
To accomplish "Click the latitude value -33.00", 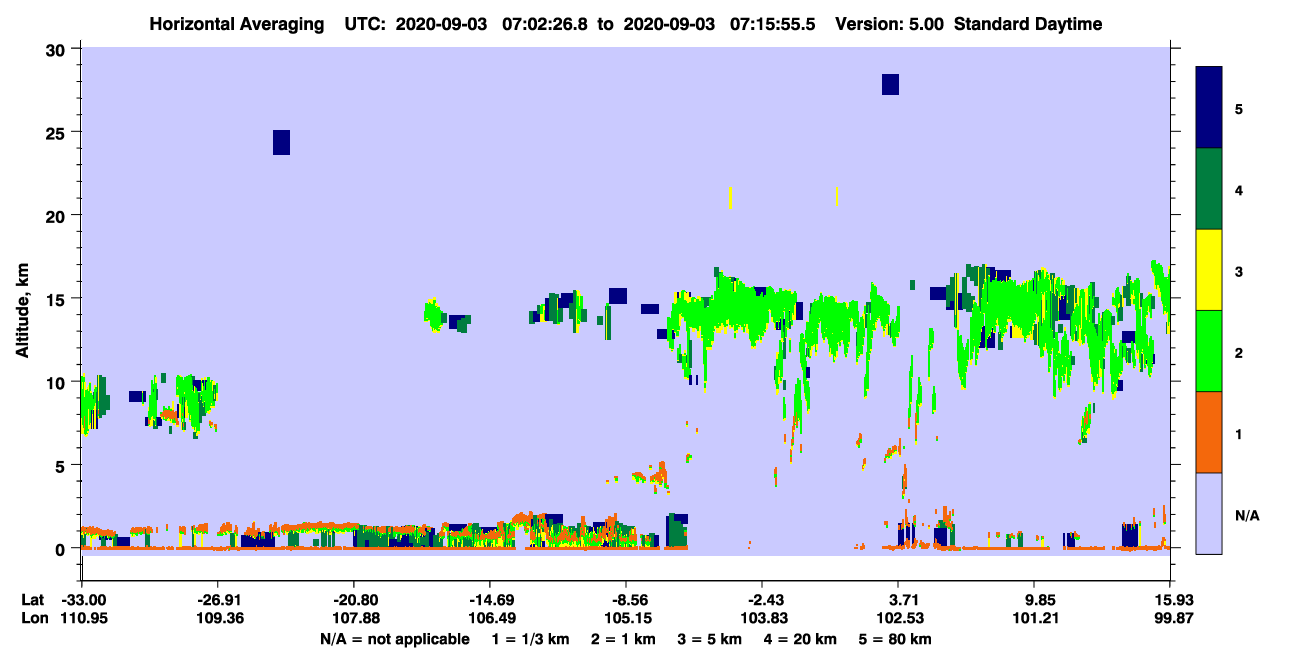I will (x=82, y=600).
